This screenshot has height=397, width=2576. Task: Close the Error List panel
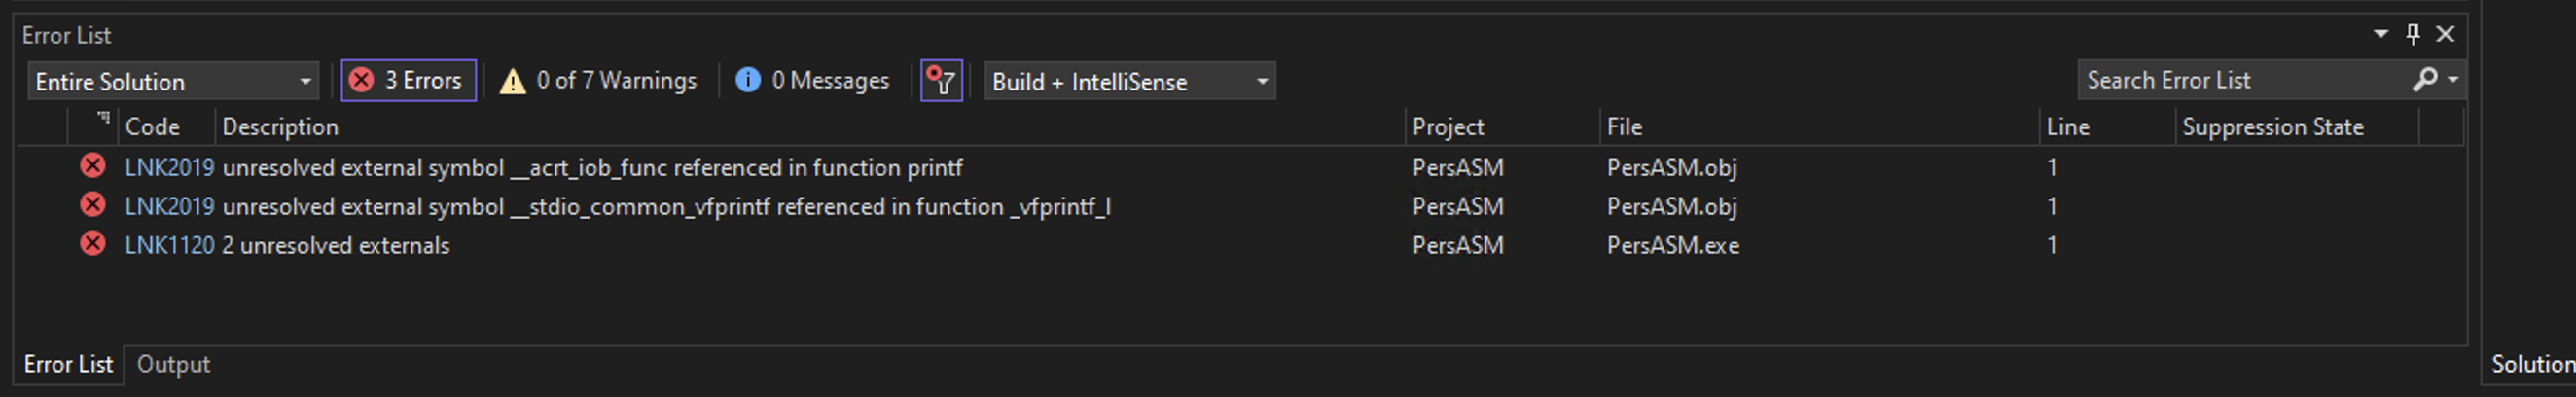pos(2445,34)
